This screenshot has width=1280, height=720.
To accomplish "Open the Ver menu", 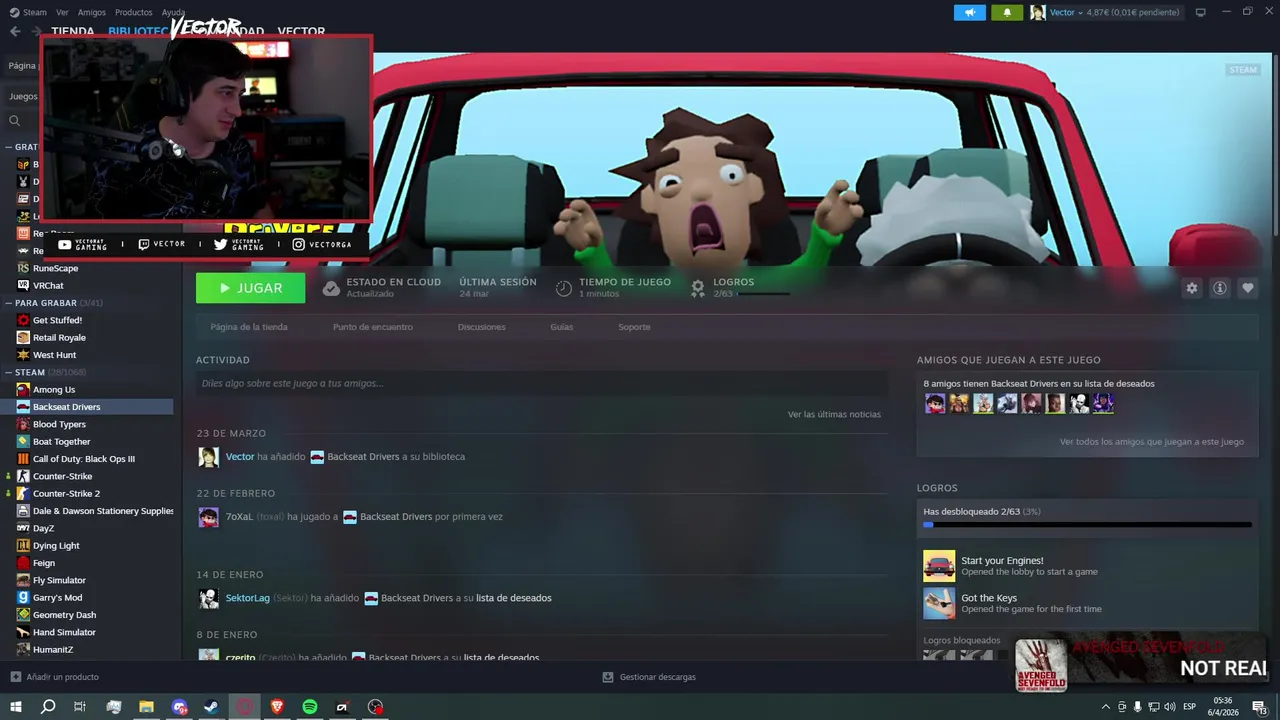I will pyautogui.click(x=63, y=12).
